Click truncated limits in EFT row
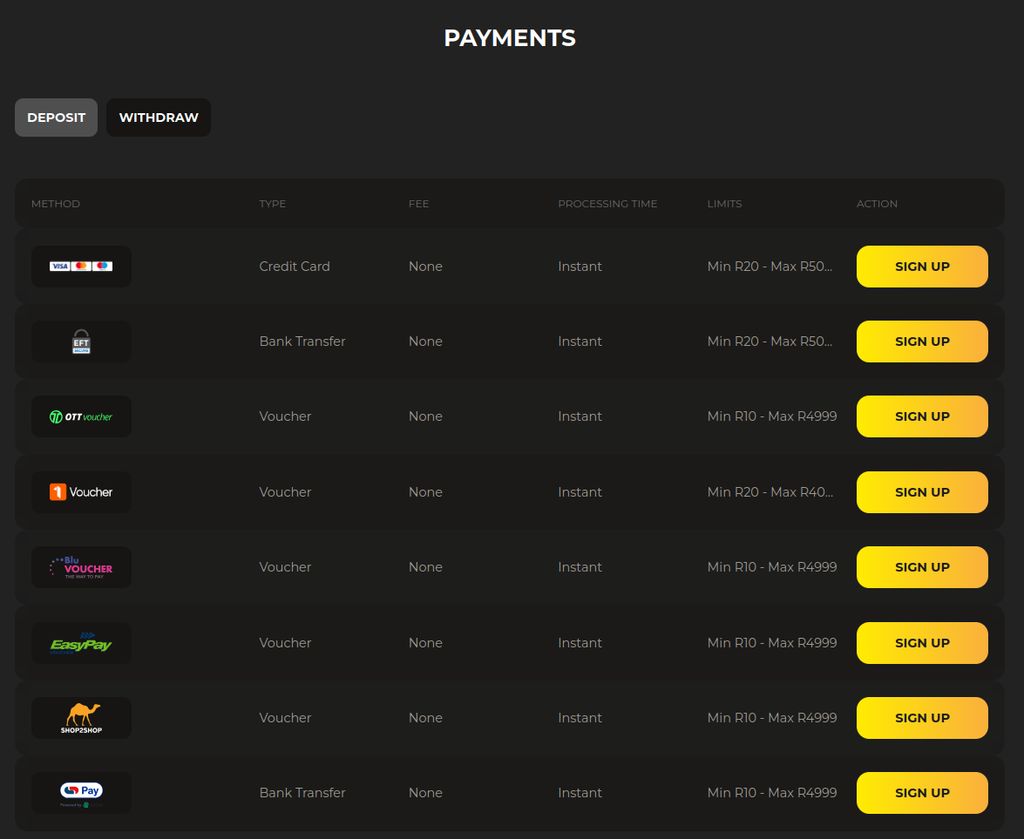 770,341
